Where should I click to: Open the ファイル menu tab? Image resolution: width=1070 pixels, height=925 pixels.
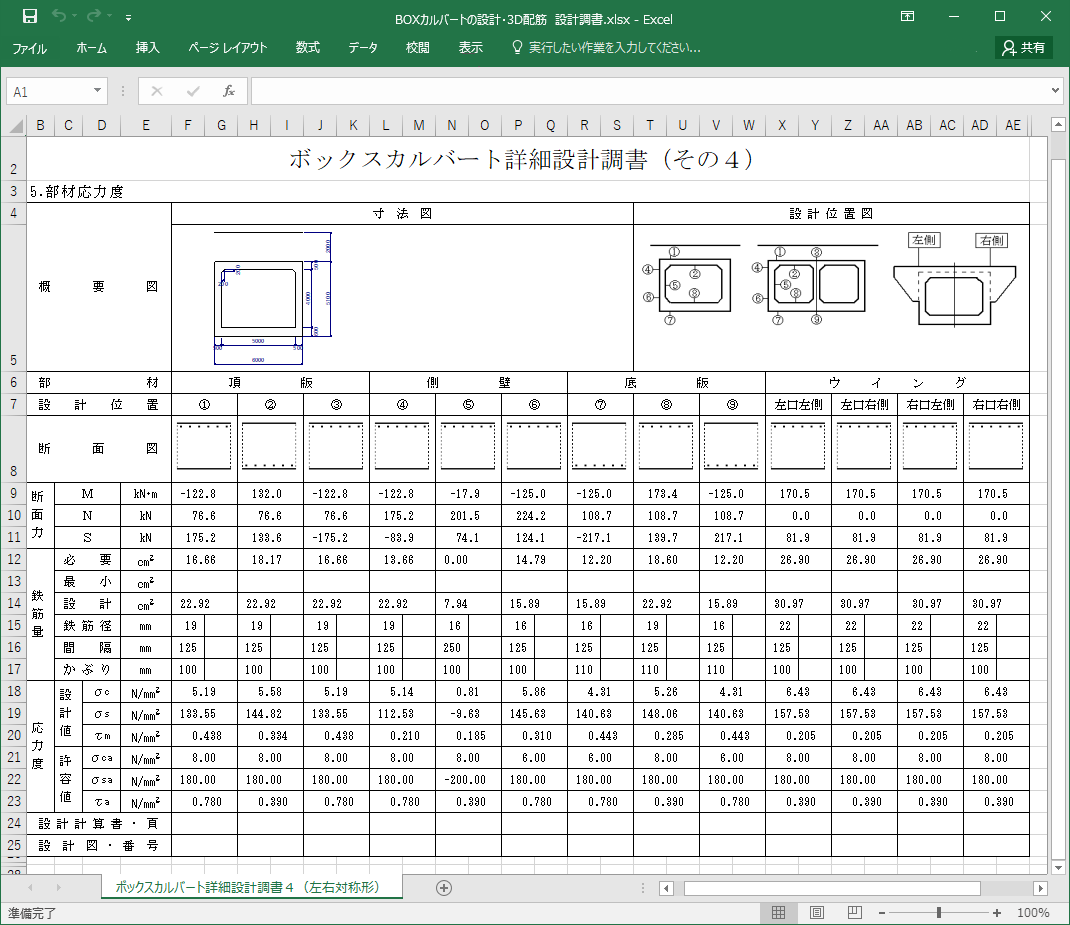29,48
